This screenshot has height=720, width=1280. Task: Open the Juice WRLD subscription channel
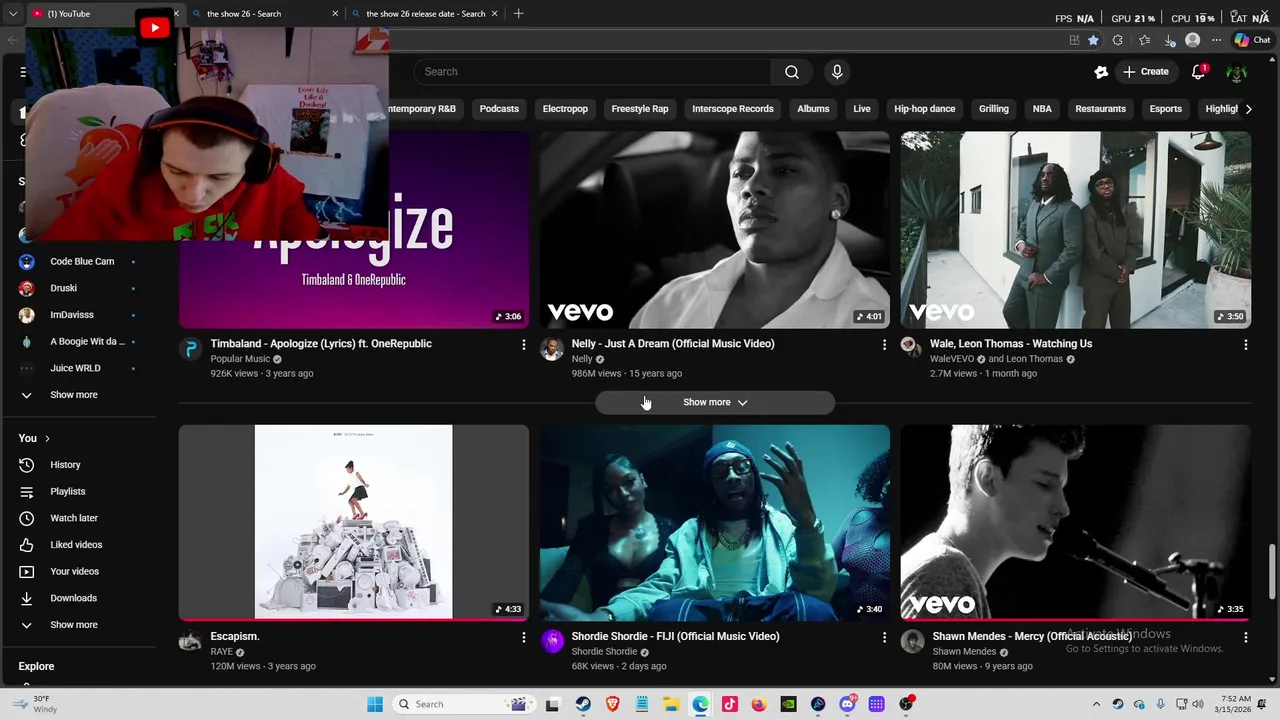point(75,368)
